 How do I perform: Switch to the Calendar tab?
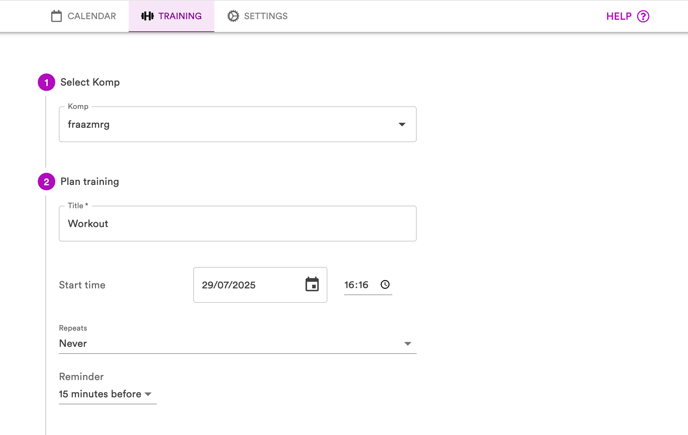coord(83,16)
